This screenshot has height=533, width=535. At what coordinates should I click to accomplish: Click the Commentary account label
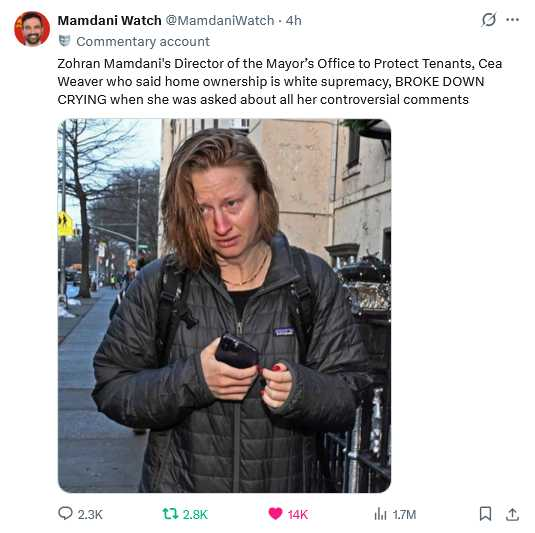tap(143, 42)
